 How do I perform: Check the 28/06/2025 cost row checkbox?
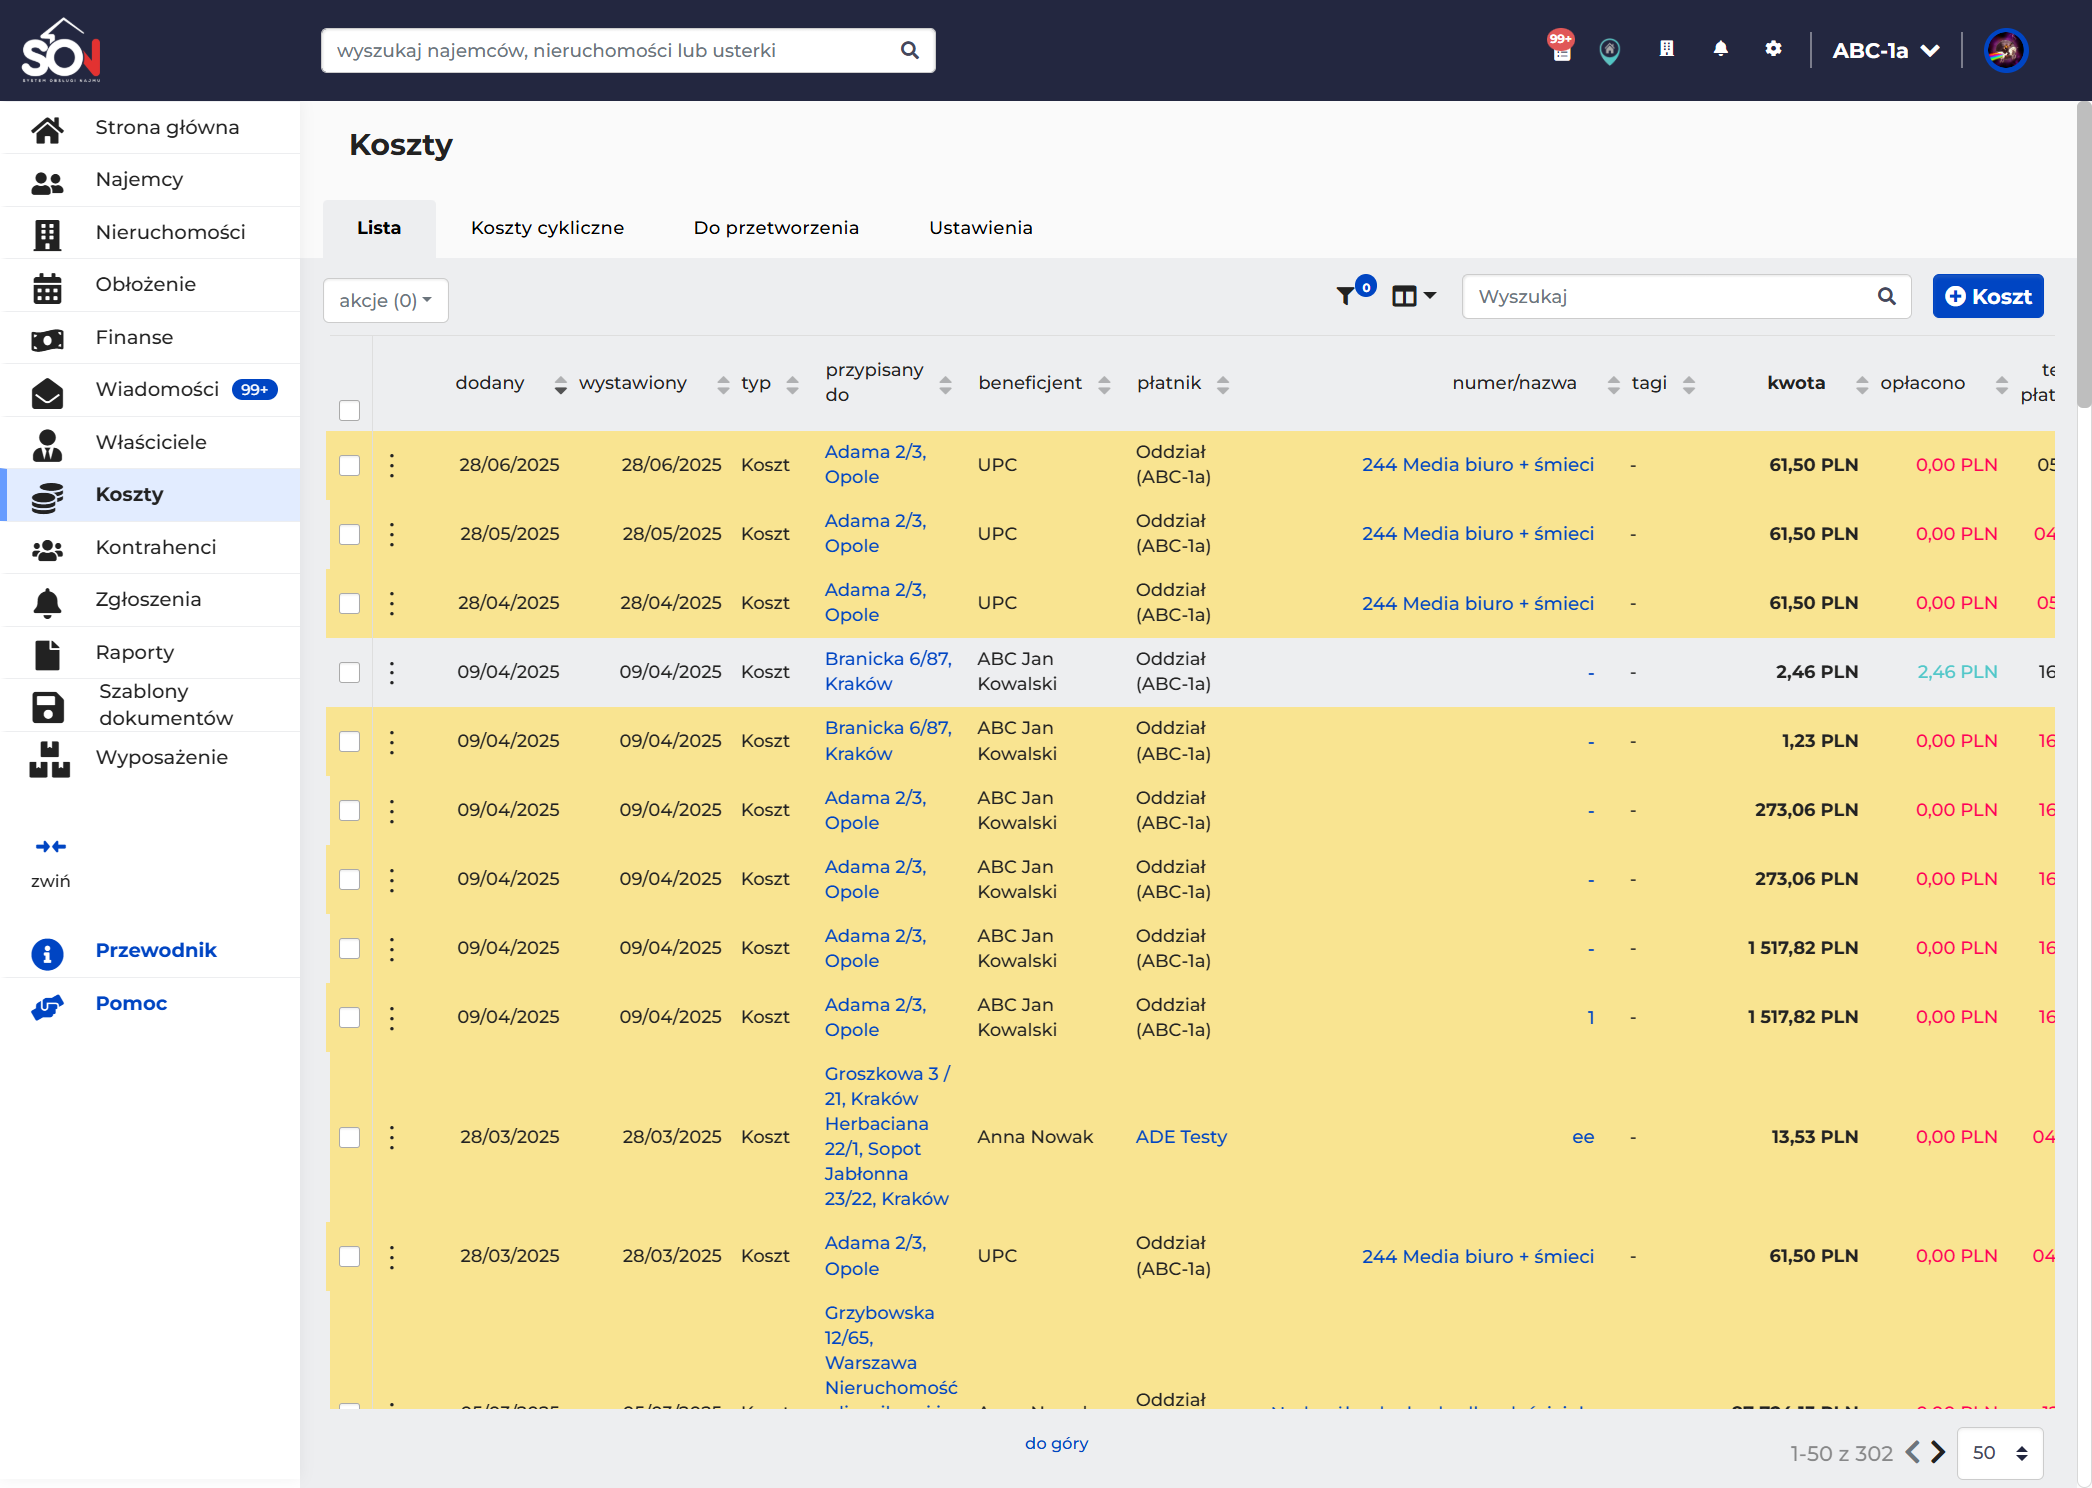[x=349, y=465]
